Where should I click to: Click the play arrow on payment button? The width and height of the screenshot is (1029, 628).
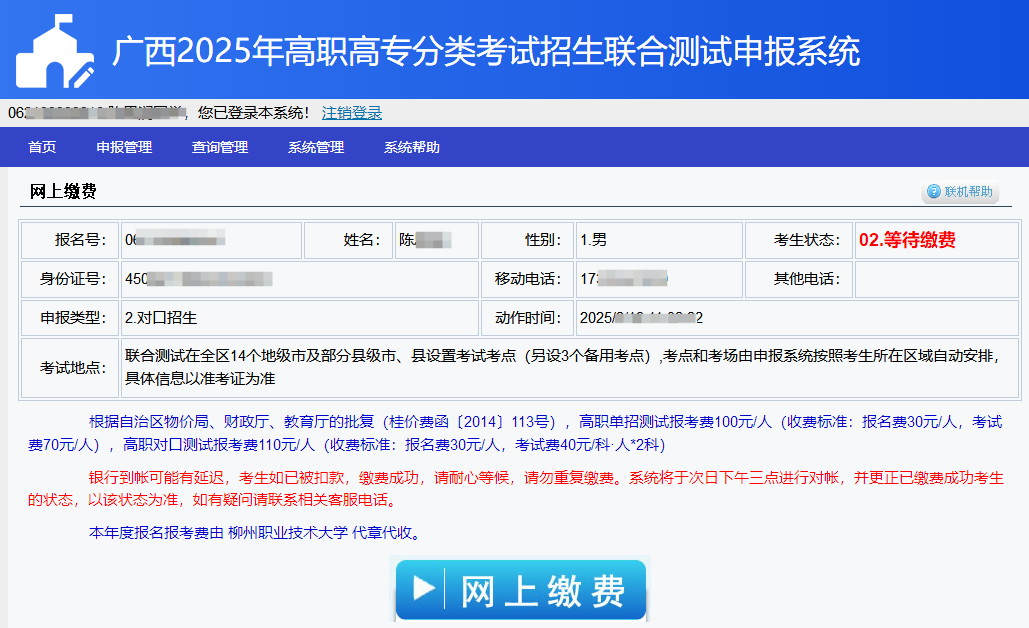(424, 589)
